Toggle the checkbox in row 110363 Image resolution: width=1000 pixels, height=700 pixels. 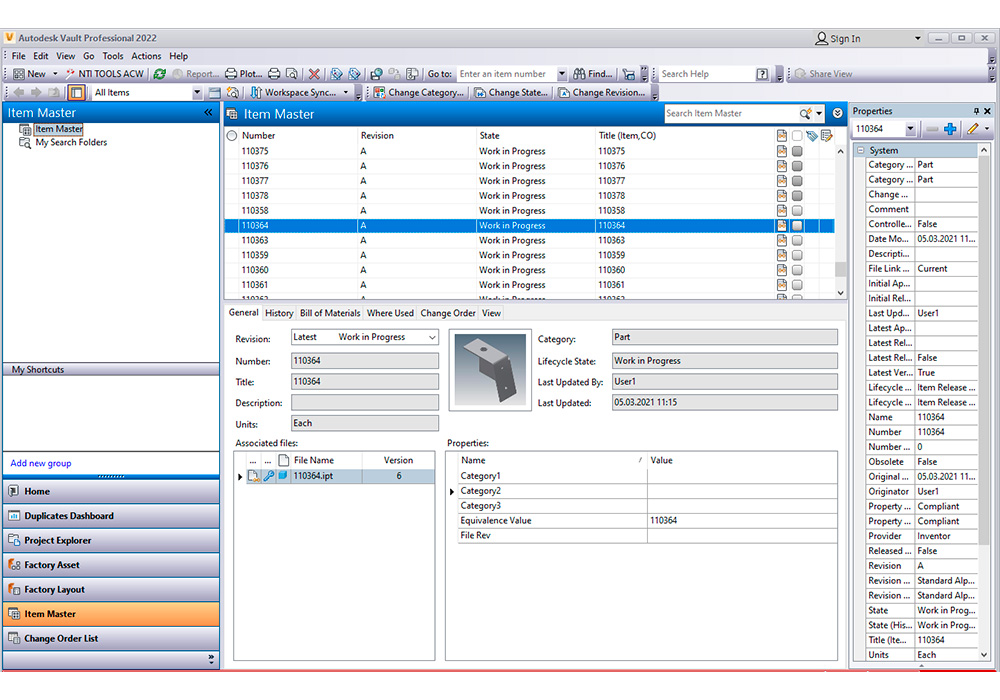[x=797, y=240]
